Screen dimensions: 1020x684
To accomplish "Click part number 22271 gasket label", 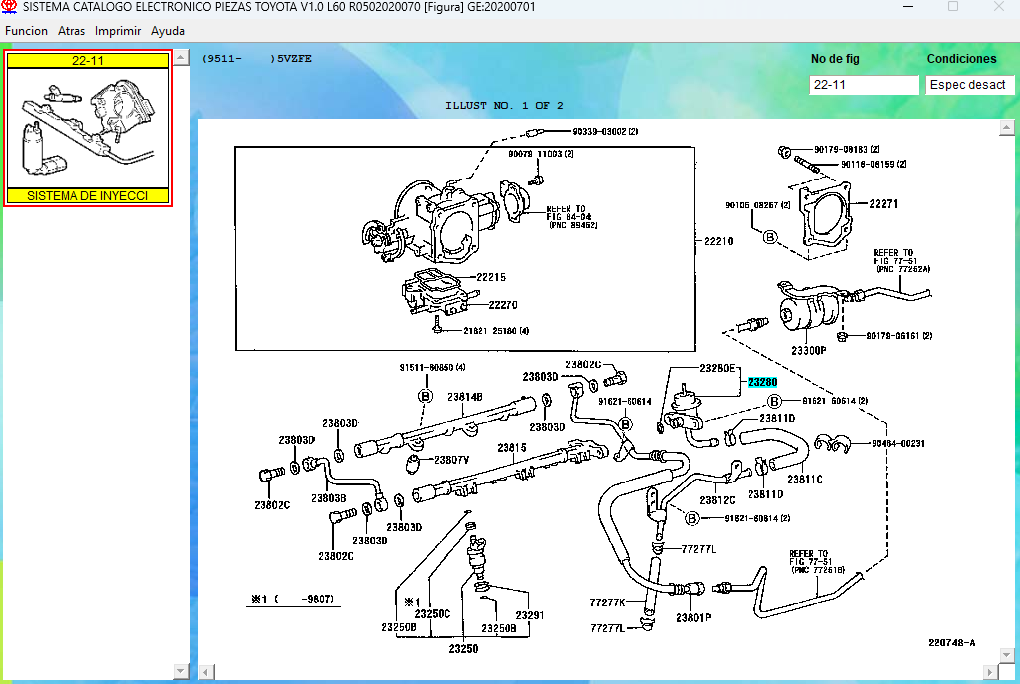I will [x=883, y=204].
